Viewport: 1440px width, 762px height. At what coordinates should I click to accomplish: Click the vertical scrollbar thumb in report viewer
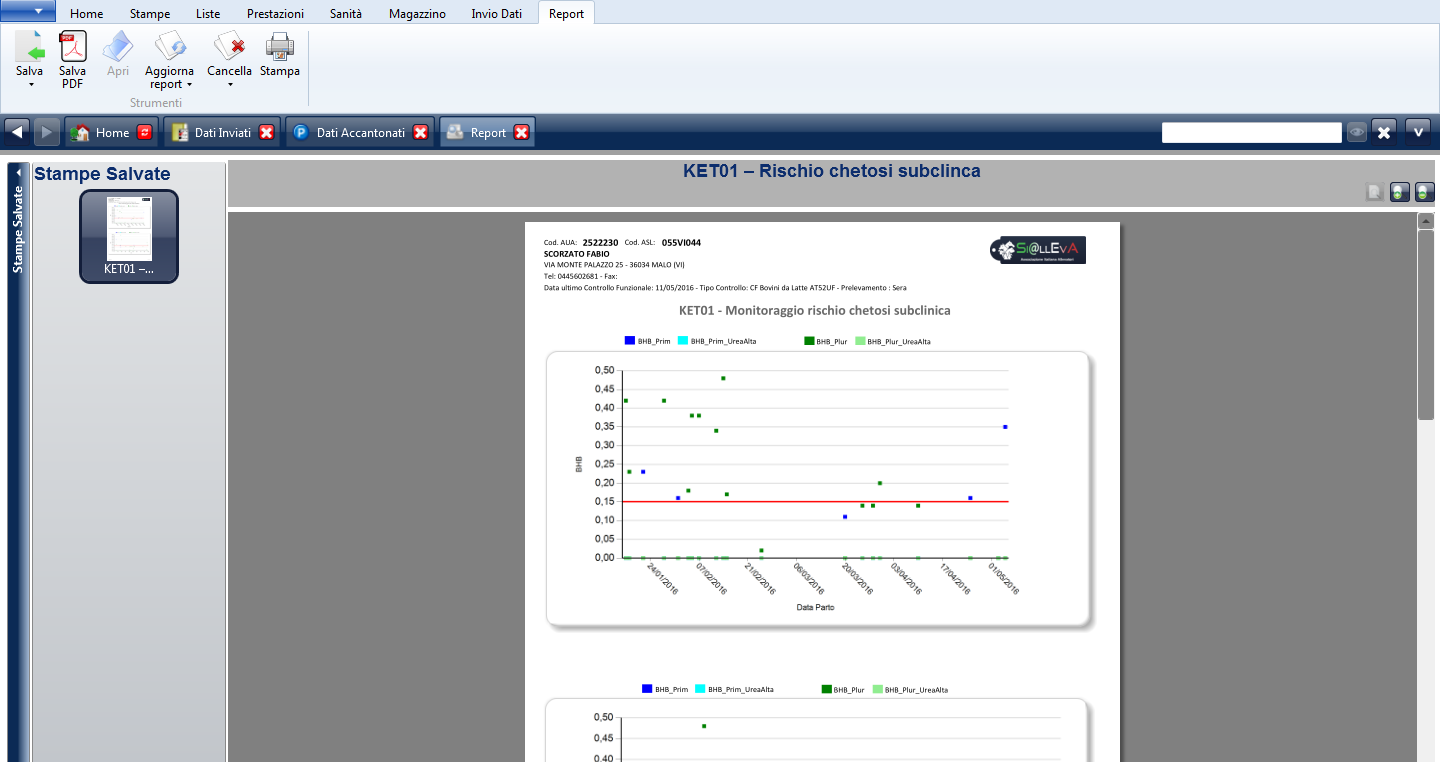(1426, 325)
